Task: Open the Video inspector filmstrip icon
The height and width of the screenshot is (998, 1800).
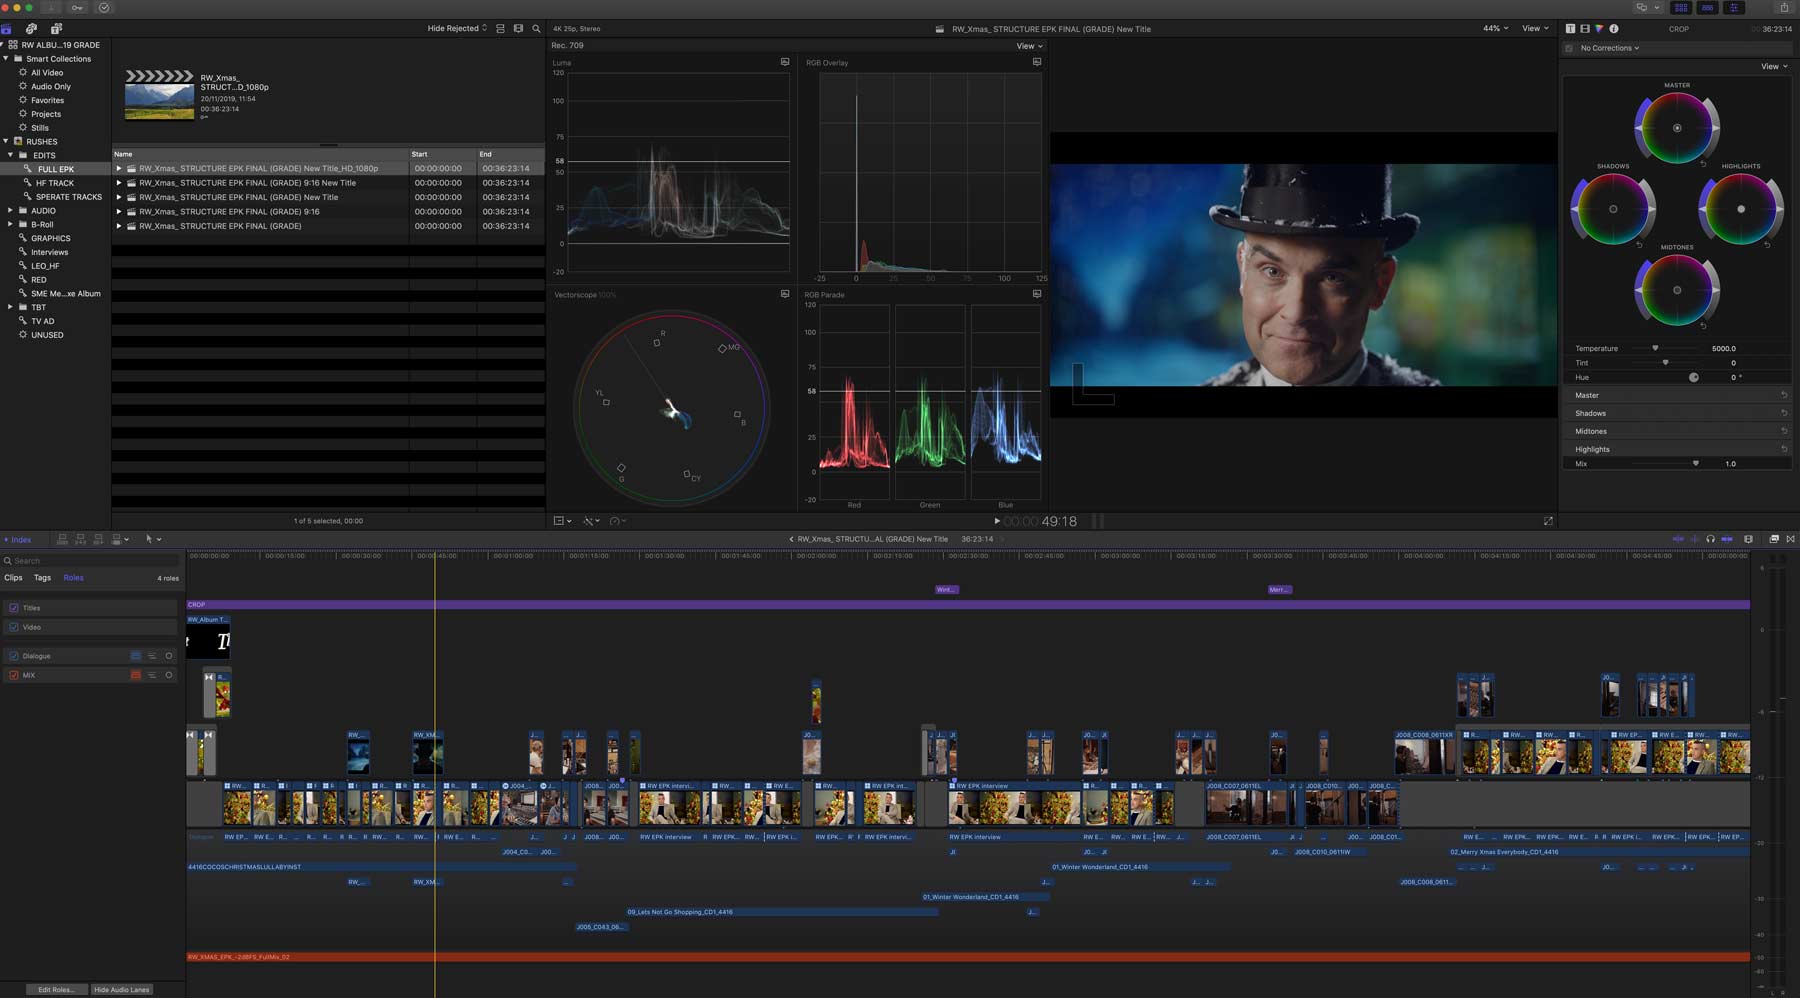Action: pyautogui.click(x=1585, y=28)
